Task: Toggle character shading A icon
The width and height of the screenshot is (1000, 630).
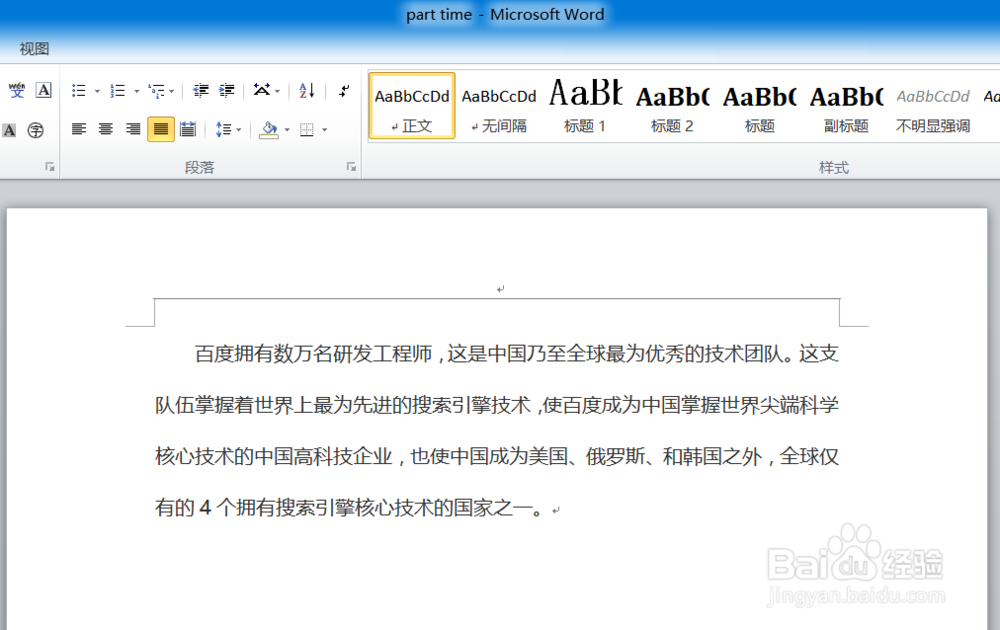Action: (9, 130)
